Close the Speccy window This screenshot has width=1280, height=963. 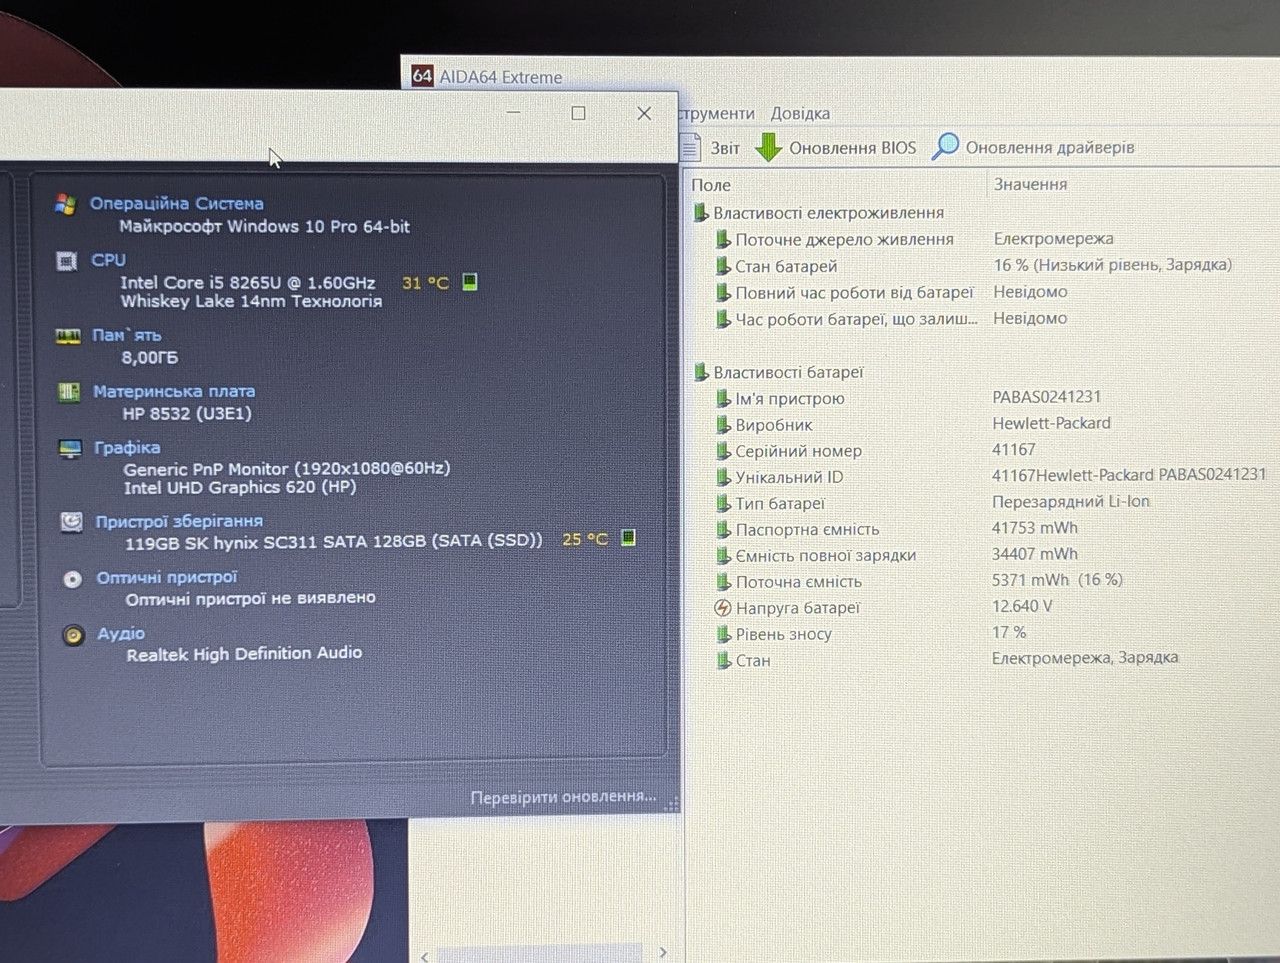(x=644, y=113)
